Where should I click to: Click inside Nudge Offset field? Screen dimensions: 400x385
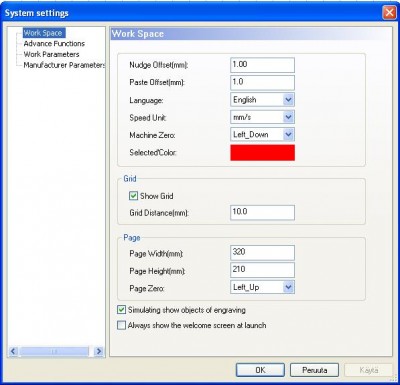point(262,65)
